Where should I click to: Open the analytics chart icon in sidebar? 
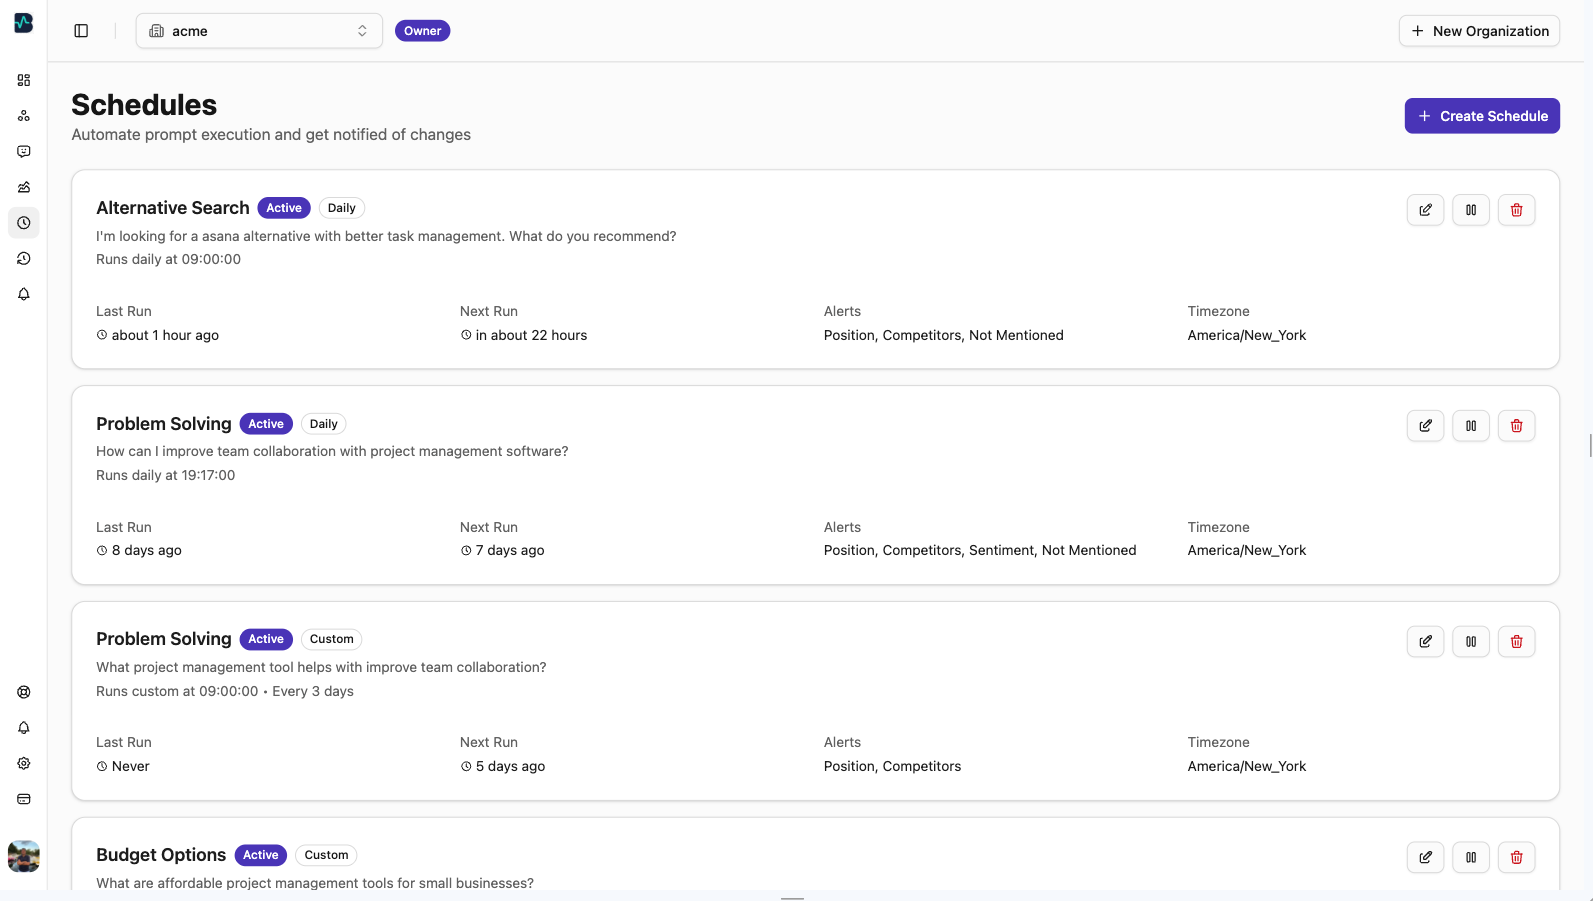pos(24,187)
